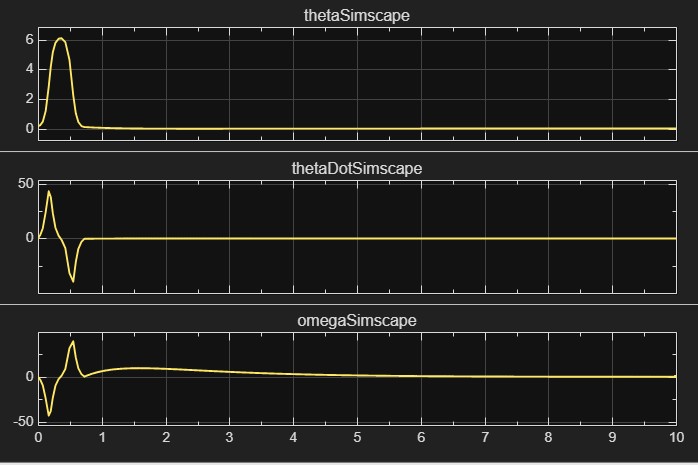
Task: Click the thetaSimscape peak near 6
Action: pos(61,39)
